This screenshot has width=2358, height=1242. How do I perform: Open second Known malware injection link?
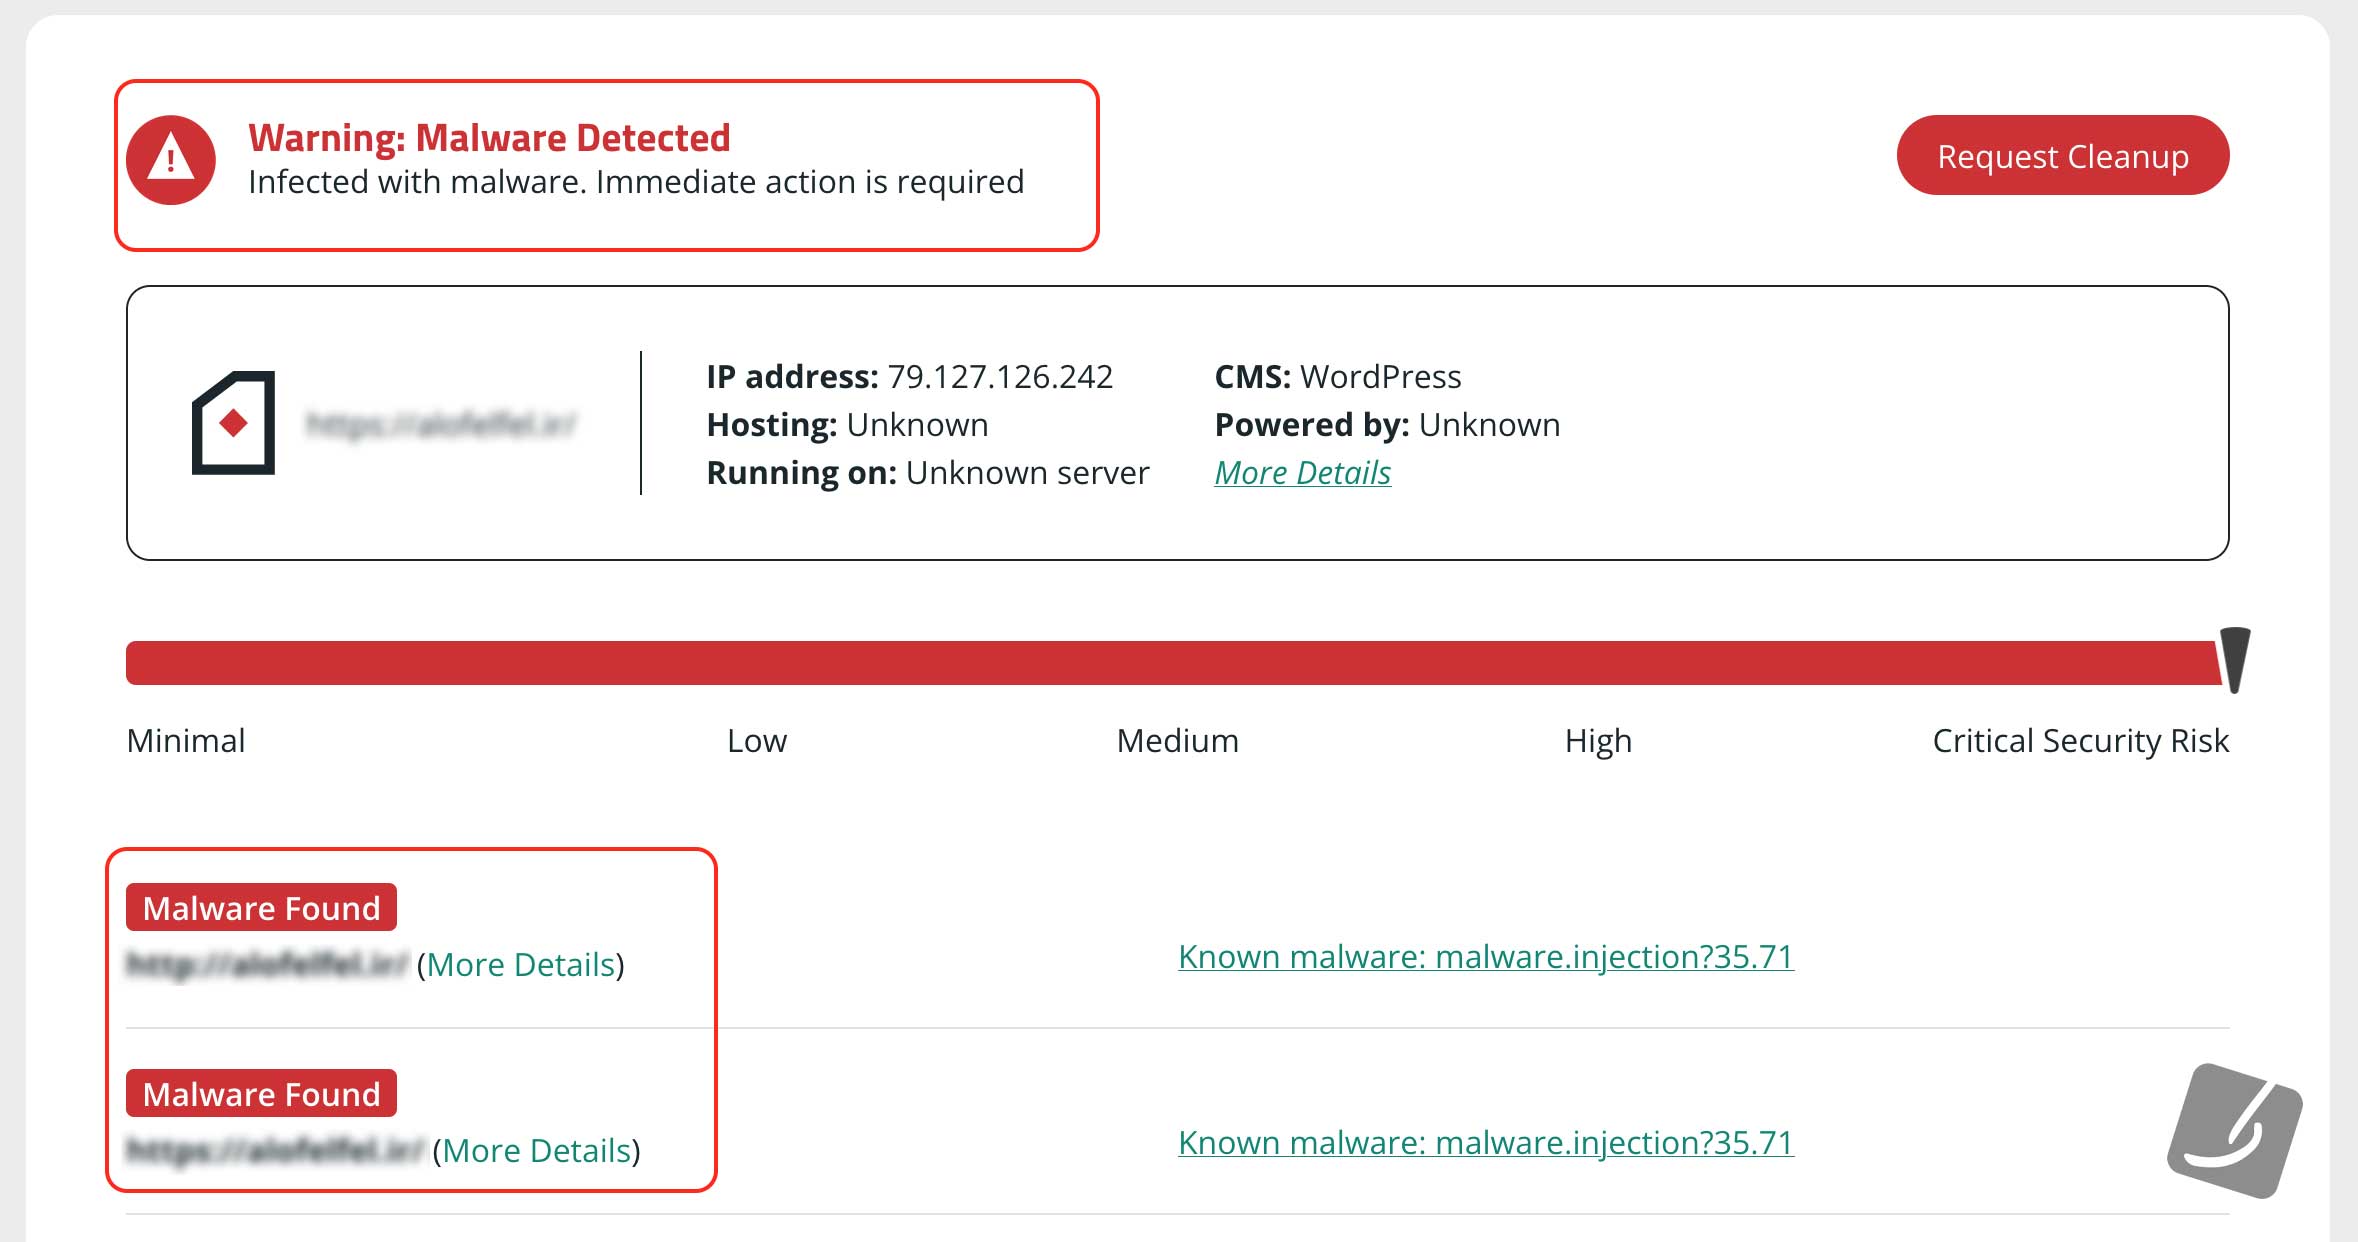[1486, 1143]
